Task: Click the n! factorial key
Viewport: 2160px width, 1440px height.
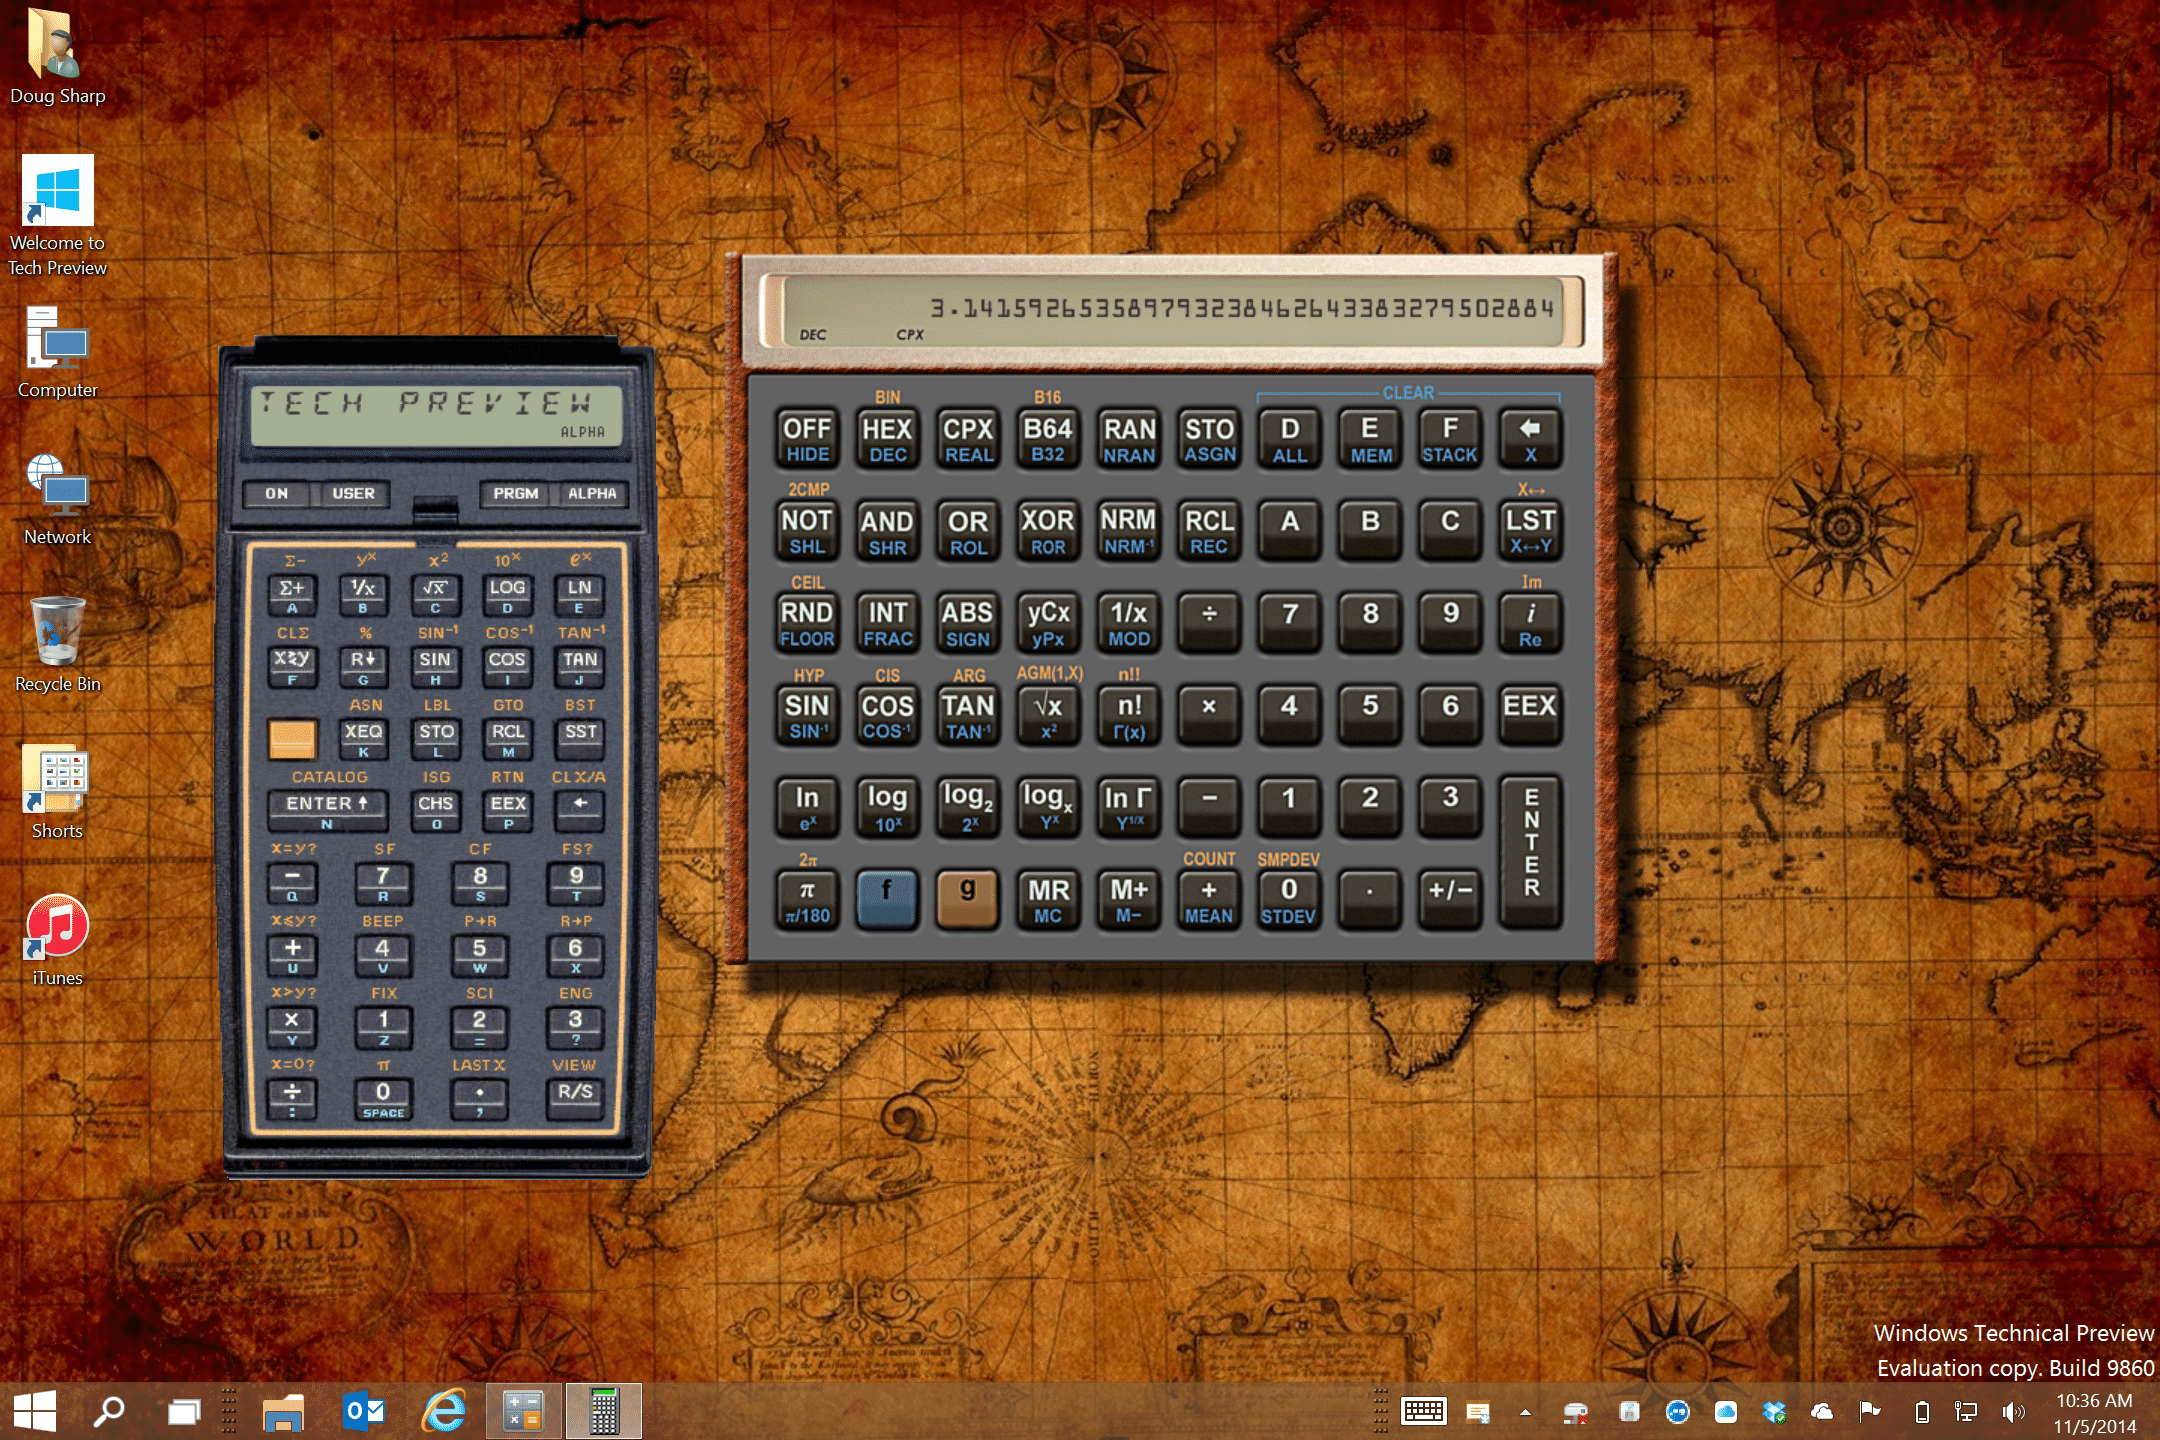Action: [x=1129, y=715]
